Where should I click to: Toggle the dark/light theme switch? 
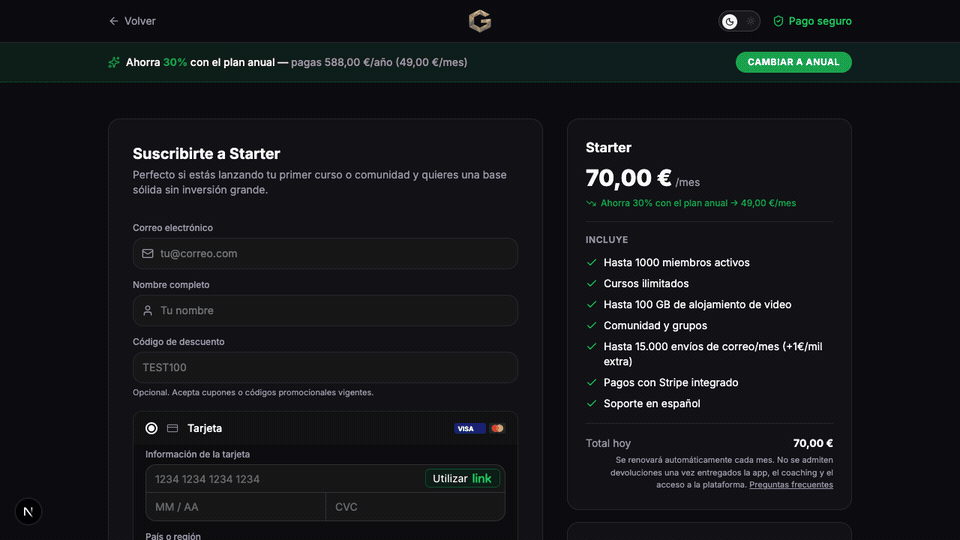(739, 21)
